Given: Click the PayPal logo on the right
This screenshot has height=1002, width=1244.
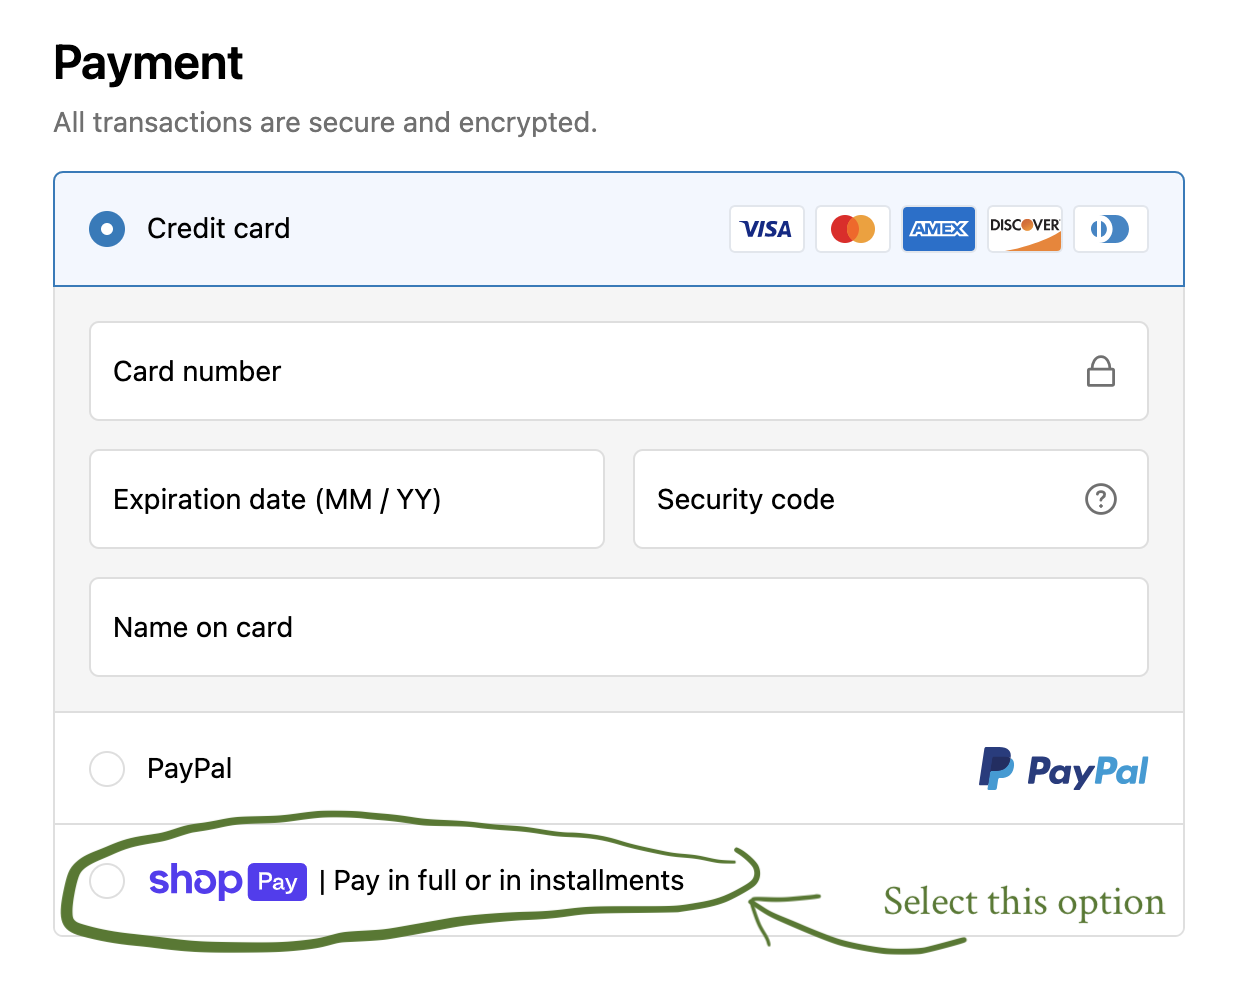Looking at the screenshot, I should 1063,769.
